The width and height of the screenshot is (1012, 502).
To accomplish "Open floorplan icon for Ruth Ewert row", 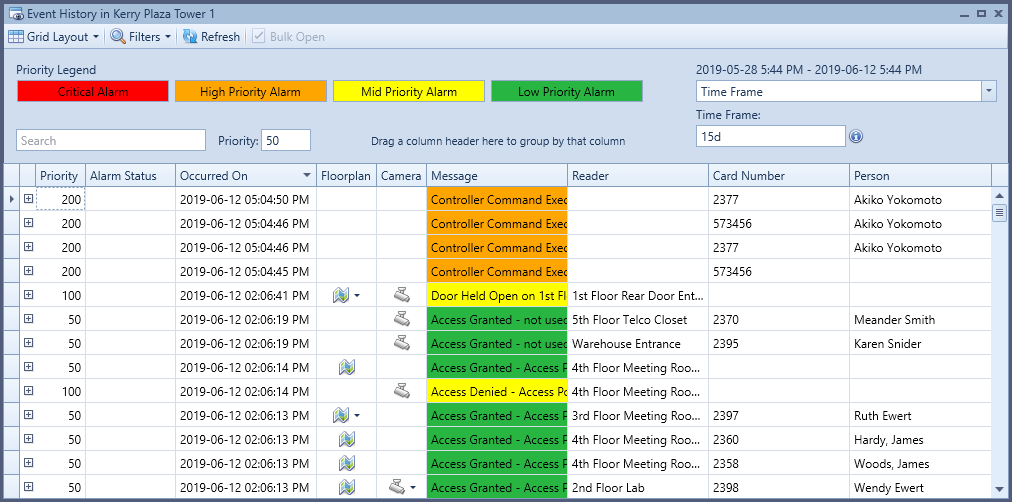I will click(x=341, y=416).
